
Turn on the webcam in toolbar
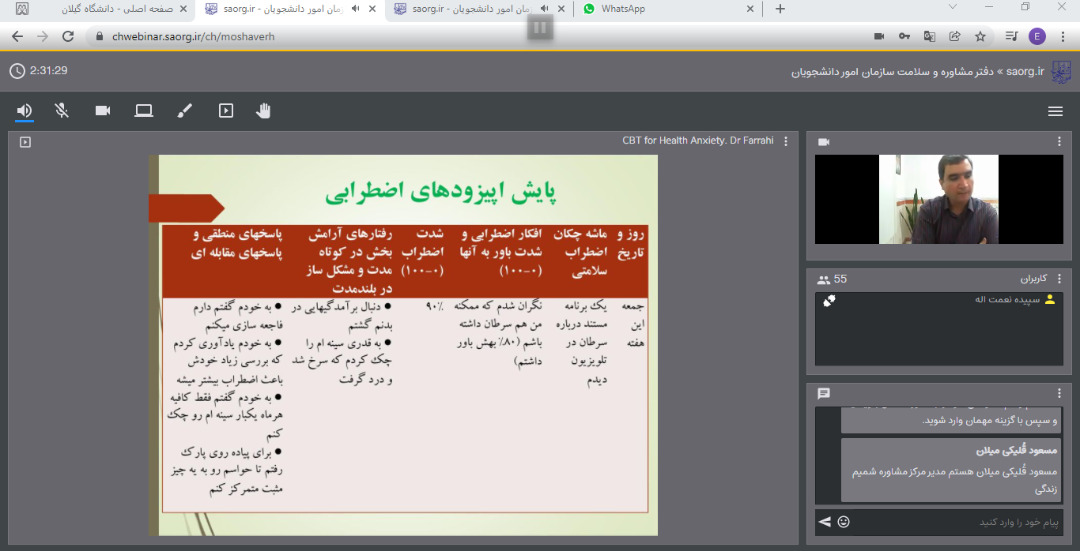[103, 111]
